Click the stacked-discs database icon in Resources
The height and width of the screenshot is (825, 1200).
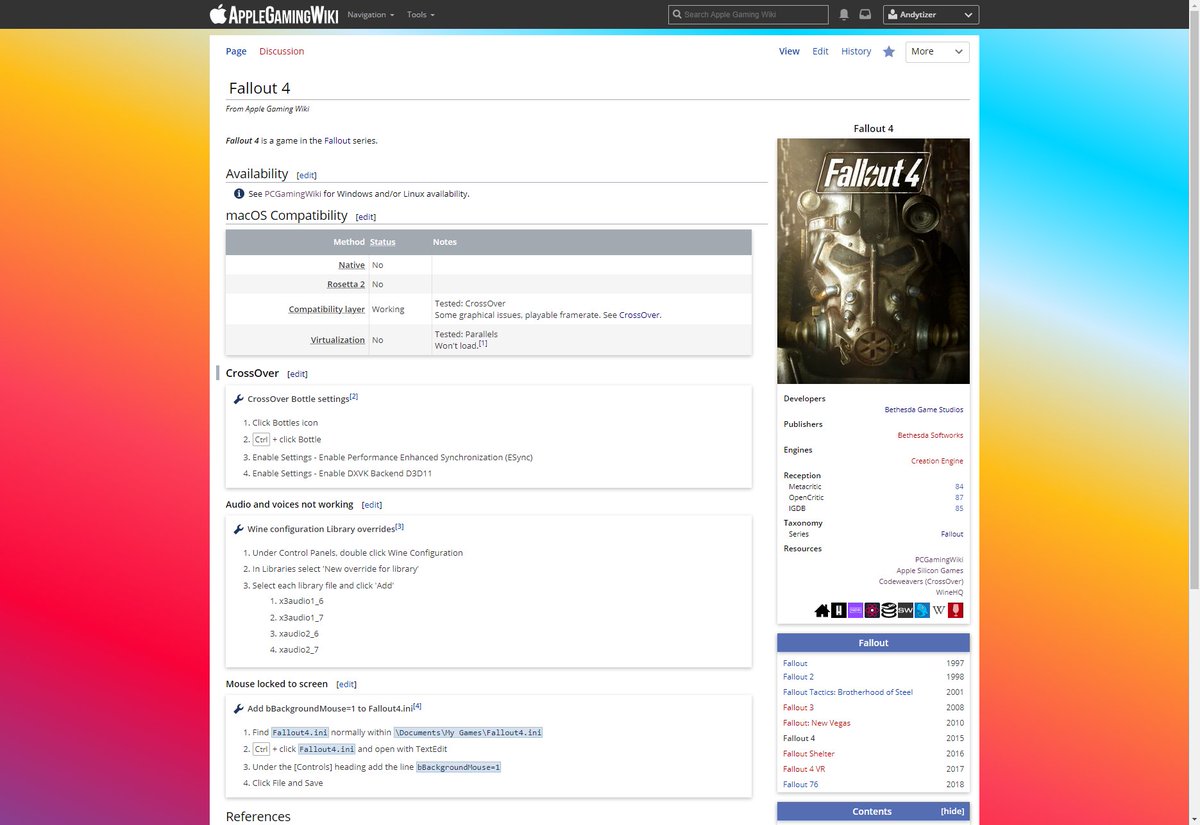[889, 609]
